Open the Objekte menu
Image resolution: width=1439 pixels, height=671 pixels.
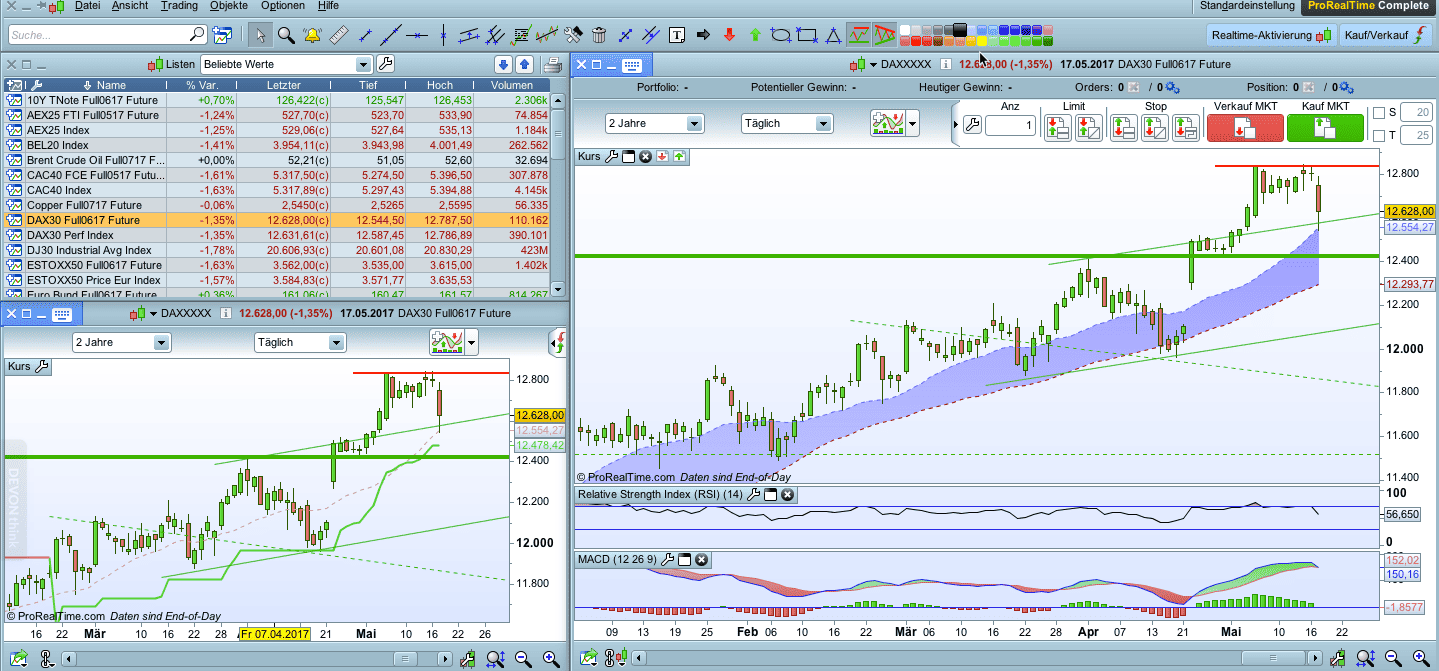[x=231, y=6]
